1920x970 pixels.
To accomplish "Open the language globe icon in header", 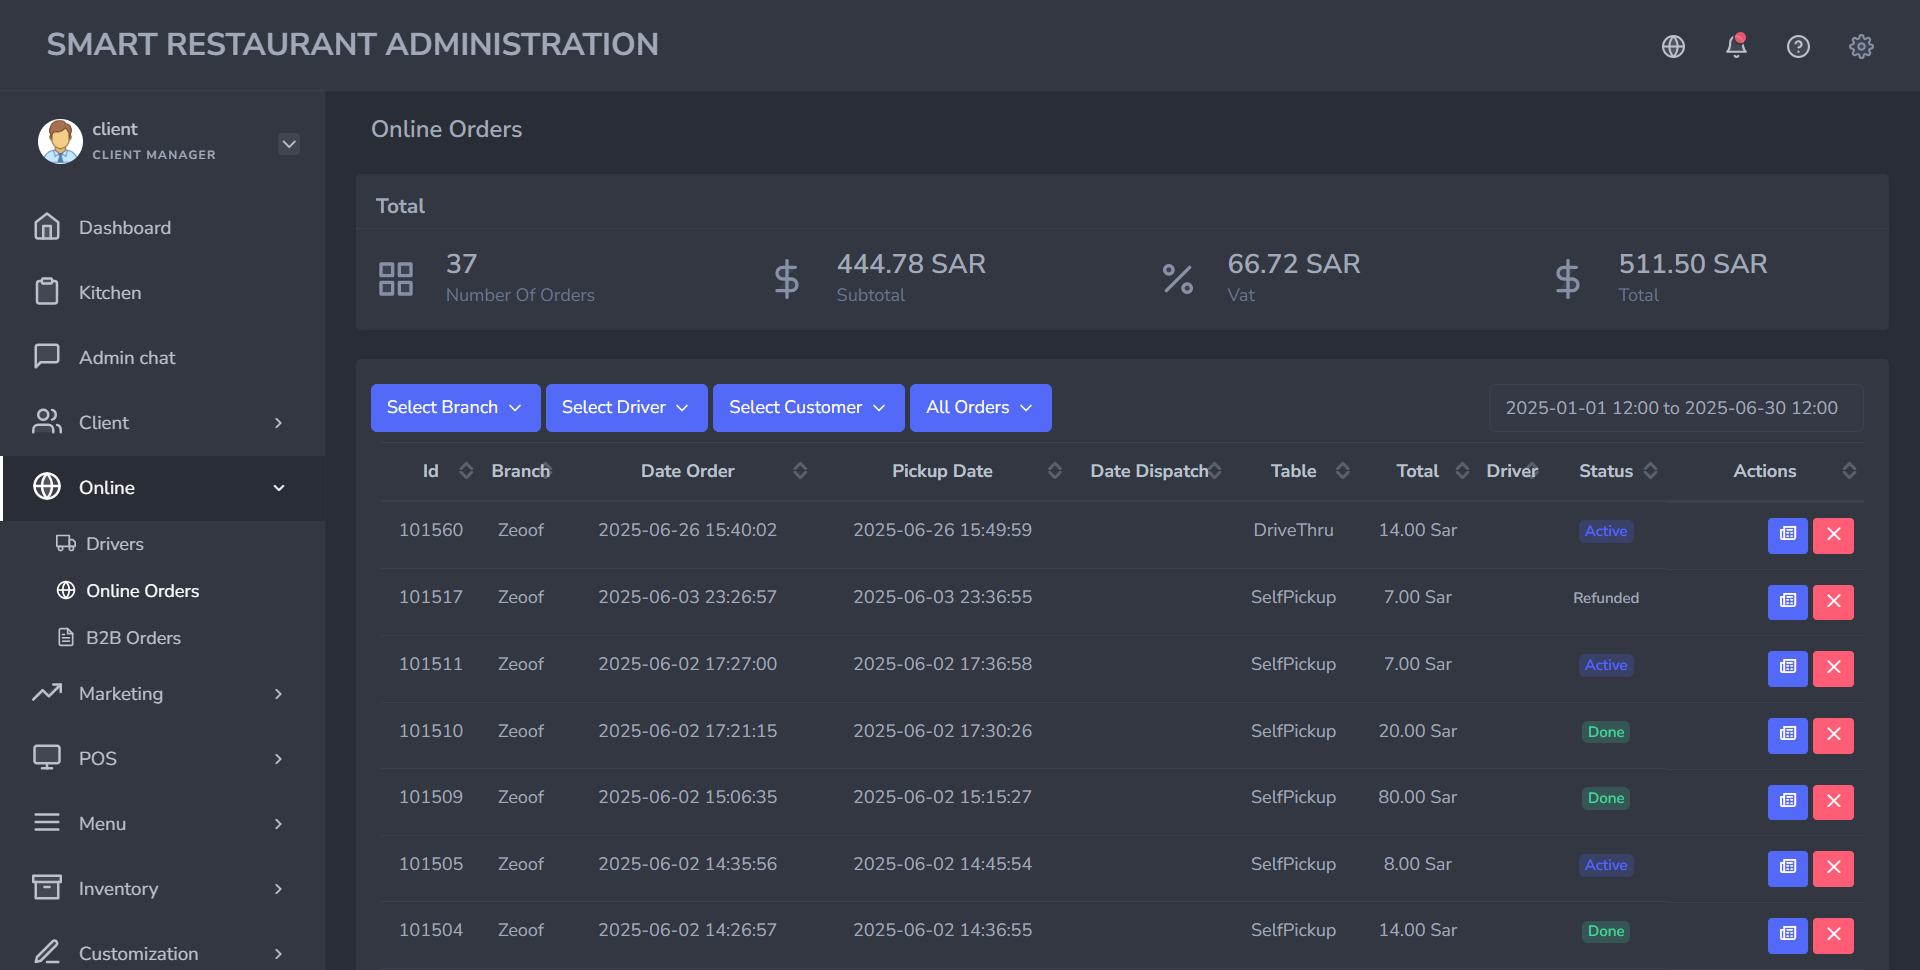I will pyautogui.click(x=1673, y=46).
